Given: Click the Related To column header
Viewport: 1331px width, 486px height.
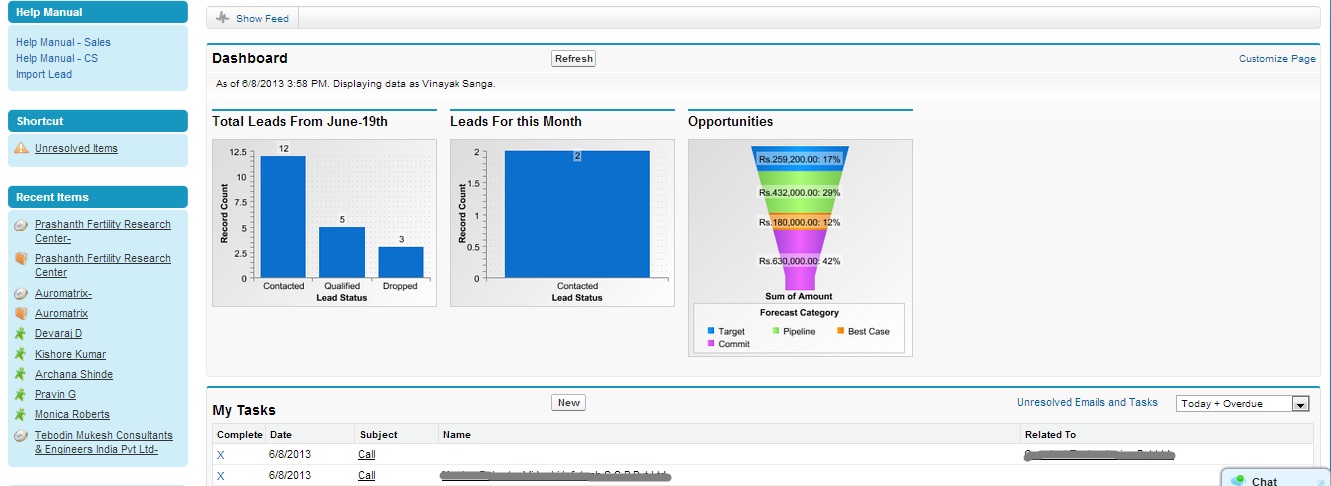Looking at the screenshot, I should [x=1050, y=435].
